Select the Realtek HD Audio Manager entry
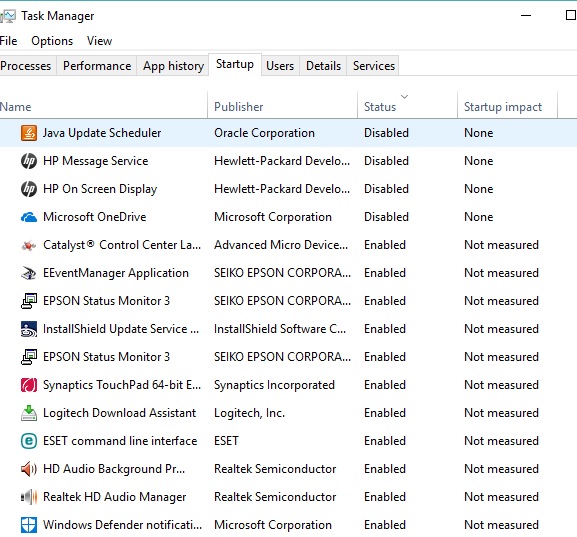Viewport: 577px width, 537px height. point(114,497)
